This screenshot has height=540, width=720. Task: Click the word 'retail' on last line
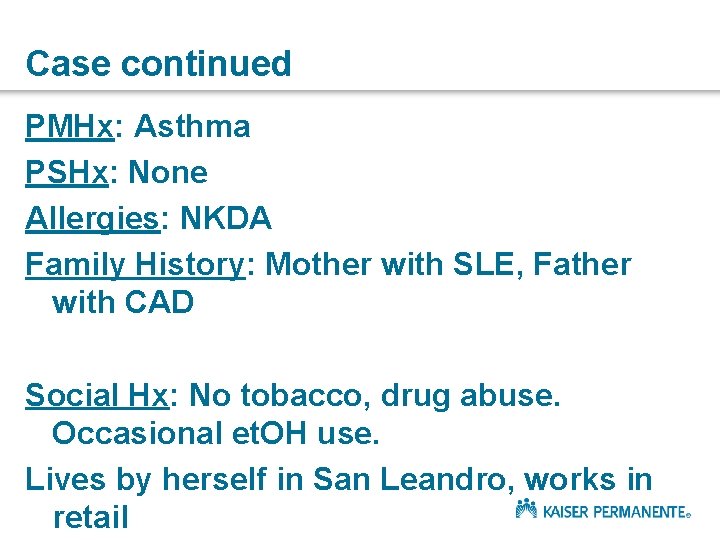[x=90, y=517]
